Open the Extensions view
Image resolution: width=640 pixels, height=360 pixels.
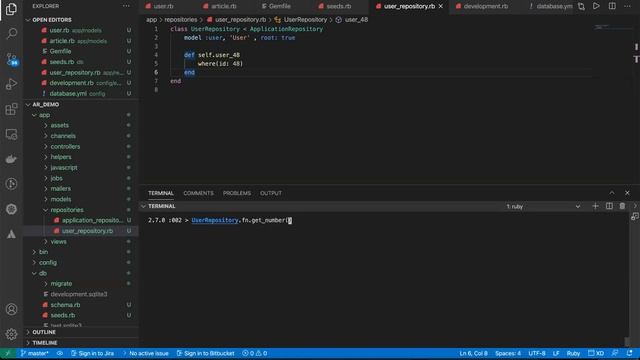pyautogui.click(x=11, y=109)
